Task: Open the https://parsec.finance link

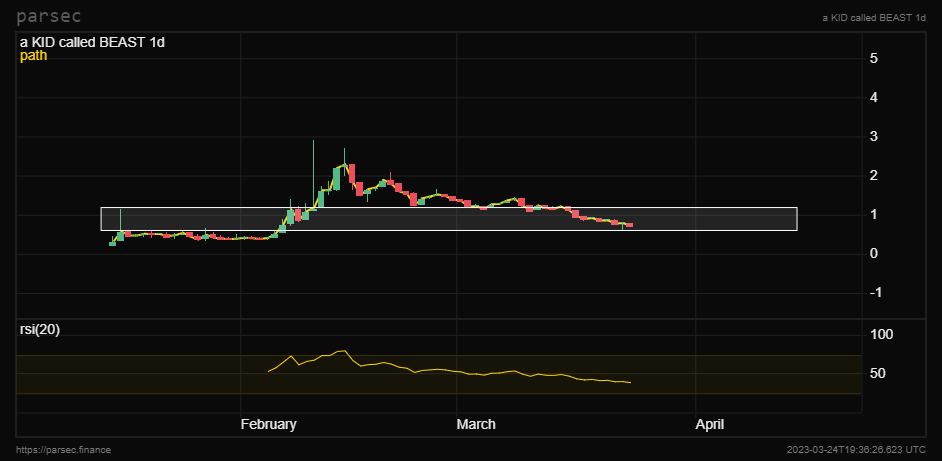Action: coord(64,450)
